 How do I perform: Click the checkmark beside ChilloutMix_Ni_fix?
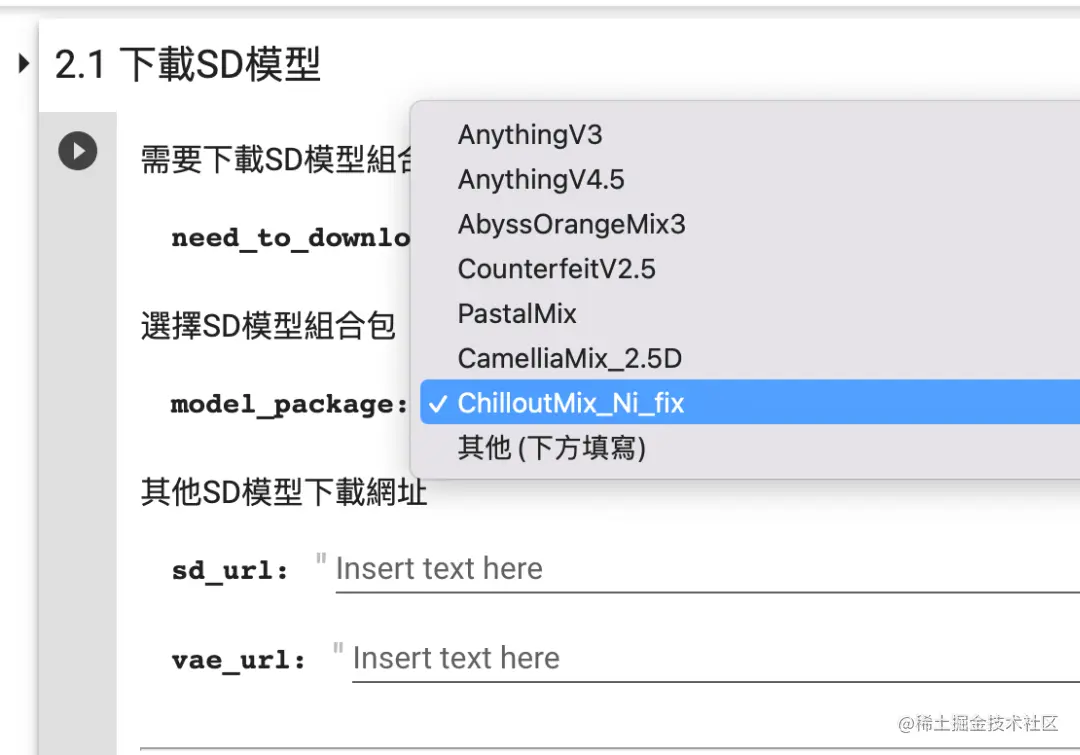coord(438,403)
